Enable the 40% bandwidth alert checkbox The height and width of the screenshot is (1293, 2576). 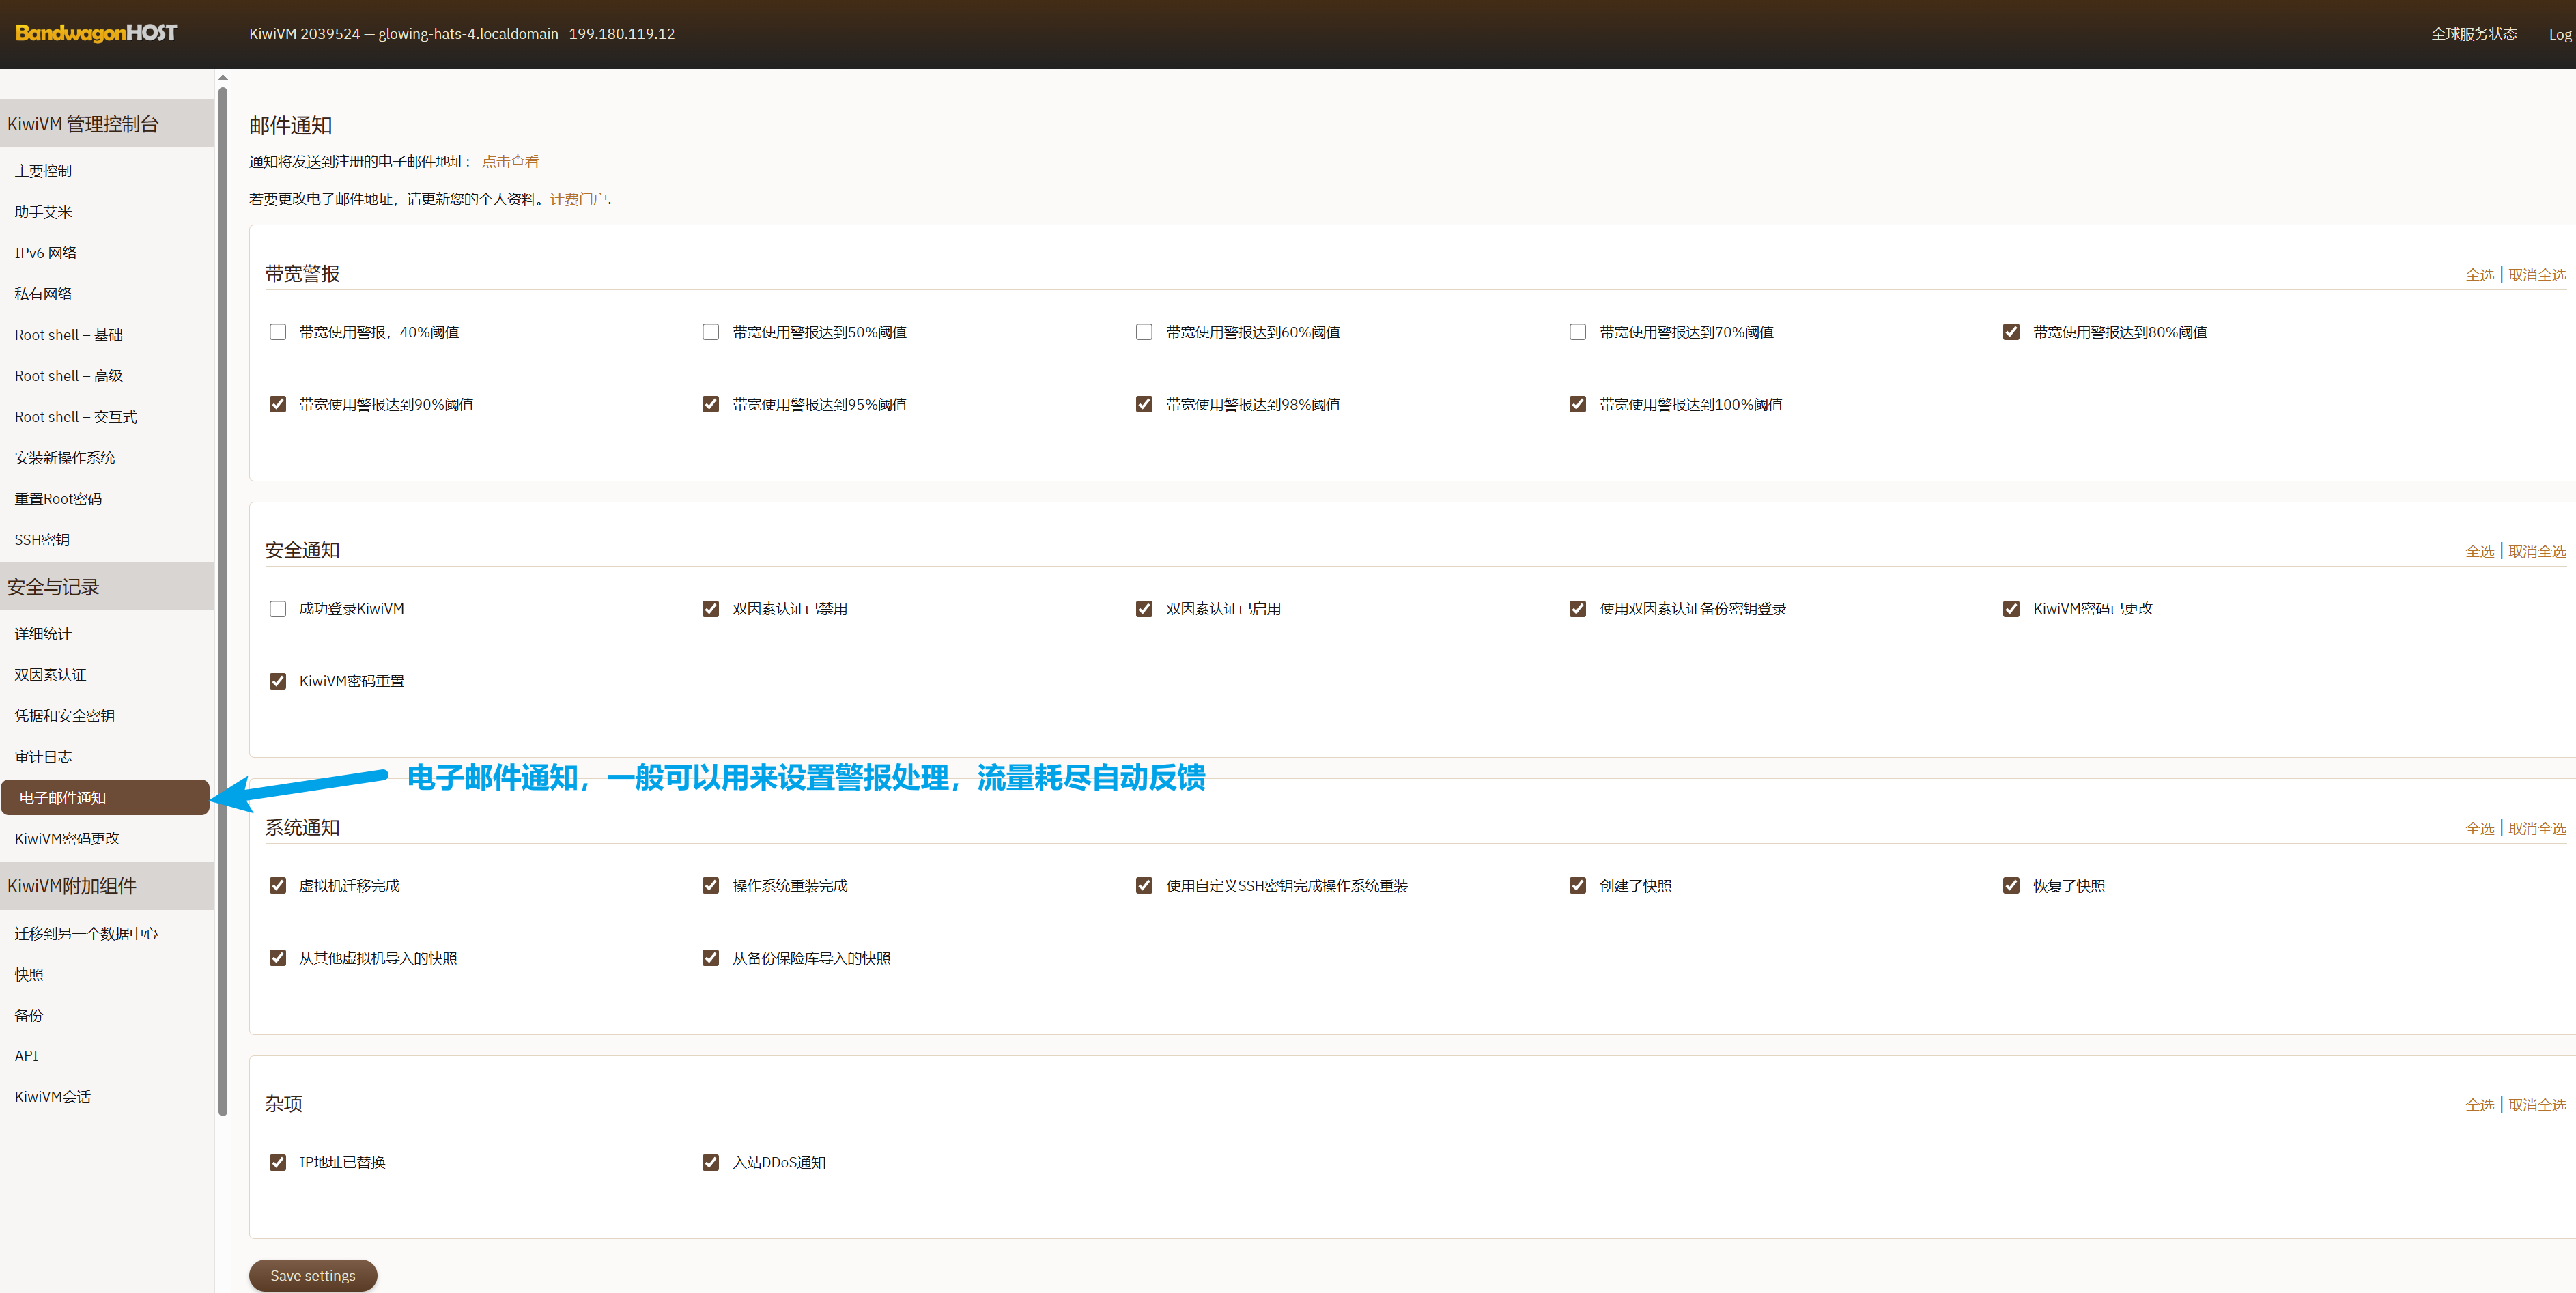tap(278, 332)
